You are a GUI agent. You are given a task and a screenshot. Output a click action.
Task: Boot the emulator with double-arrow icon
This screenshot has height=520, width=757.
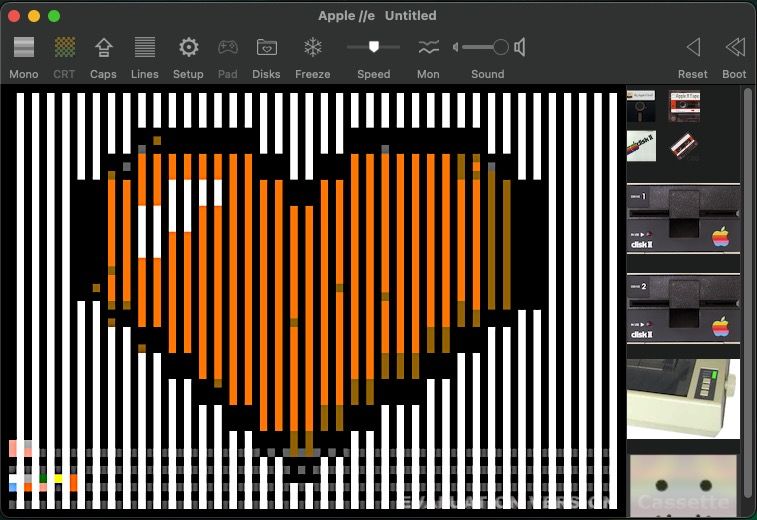(x=735, y=47)
